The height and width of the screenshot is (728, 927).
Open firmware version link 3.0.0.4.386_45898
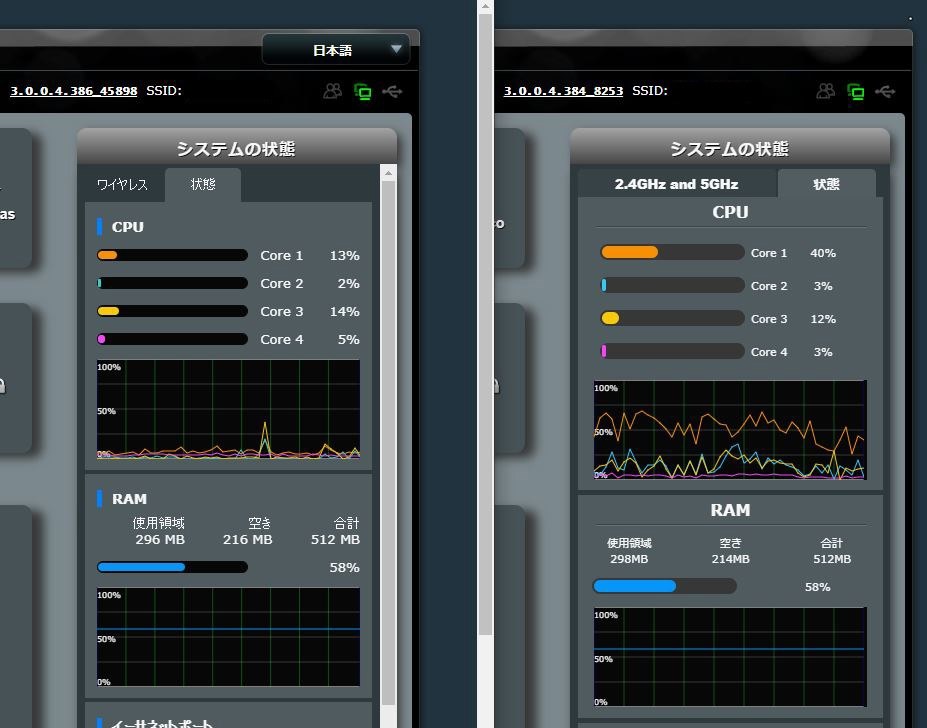click(x=74, y=91)
